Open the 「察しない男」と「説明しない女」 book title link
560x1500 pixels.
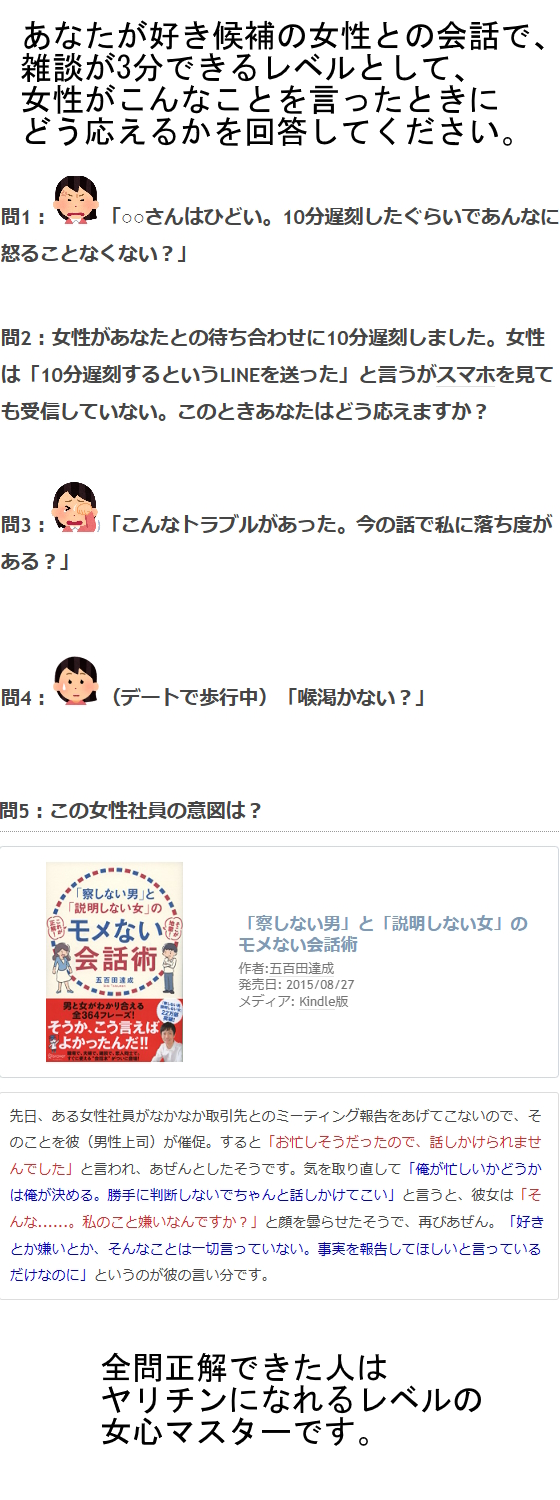pos(383,933)
